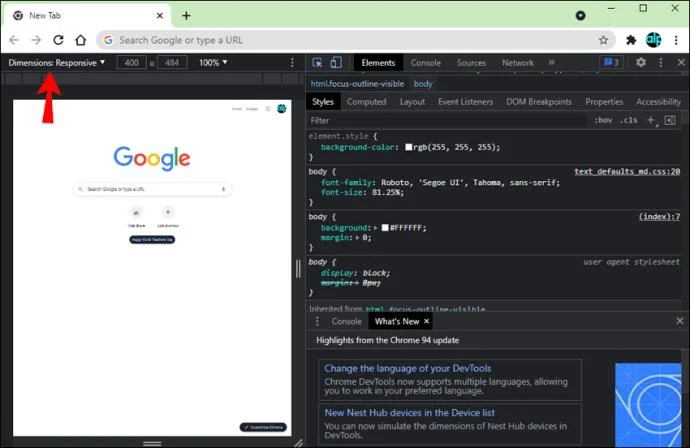The image size is (690, 448).
Task: Open DevTools settings gear
Action: [641, 62]
